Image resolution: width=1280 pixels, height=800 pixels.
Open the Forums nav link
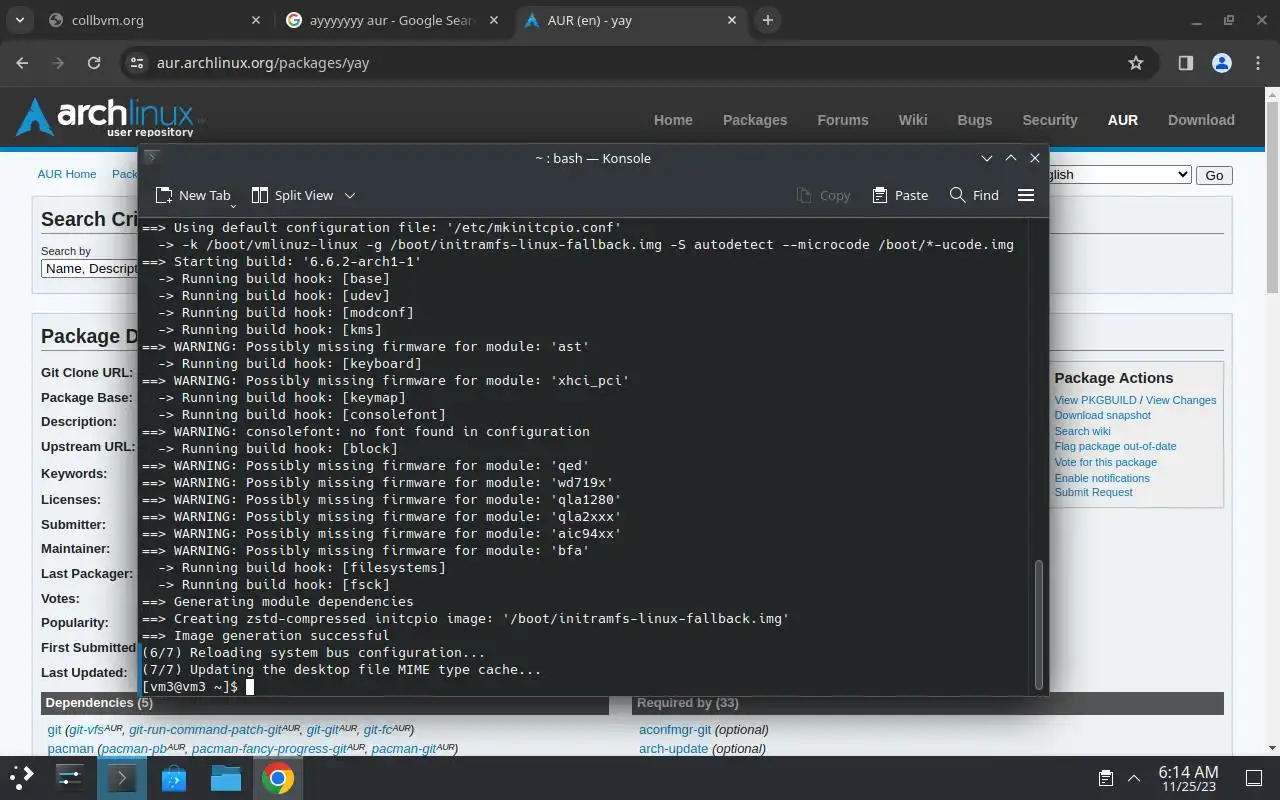(843, 120)
